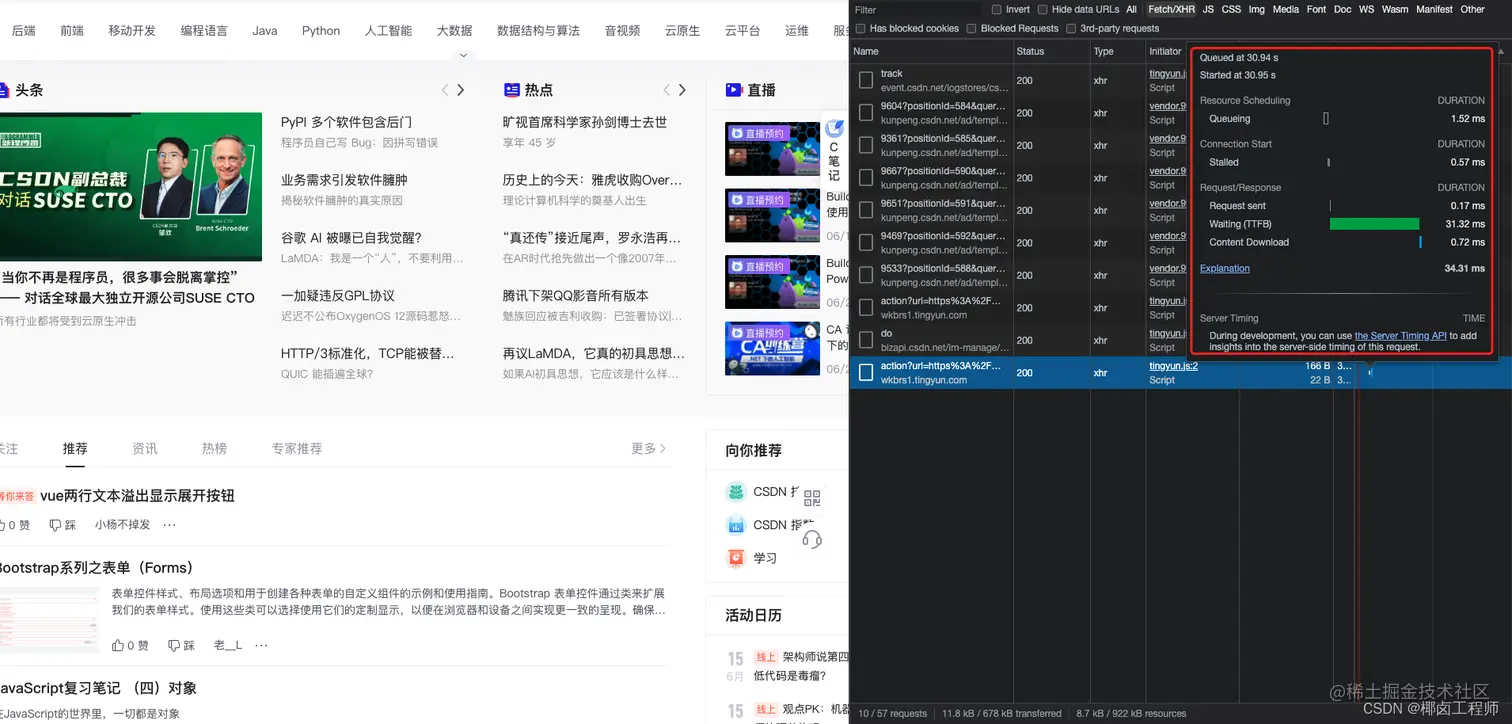This screenshot has width=1512, height=724.
Task: Click the 学习 red icon under 向你推荐
Action: [736, 558]
